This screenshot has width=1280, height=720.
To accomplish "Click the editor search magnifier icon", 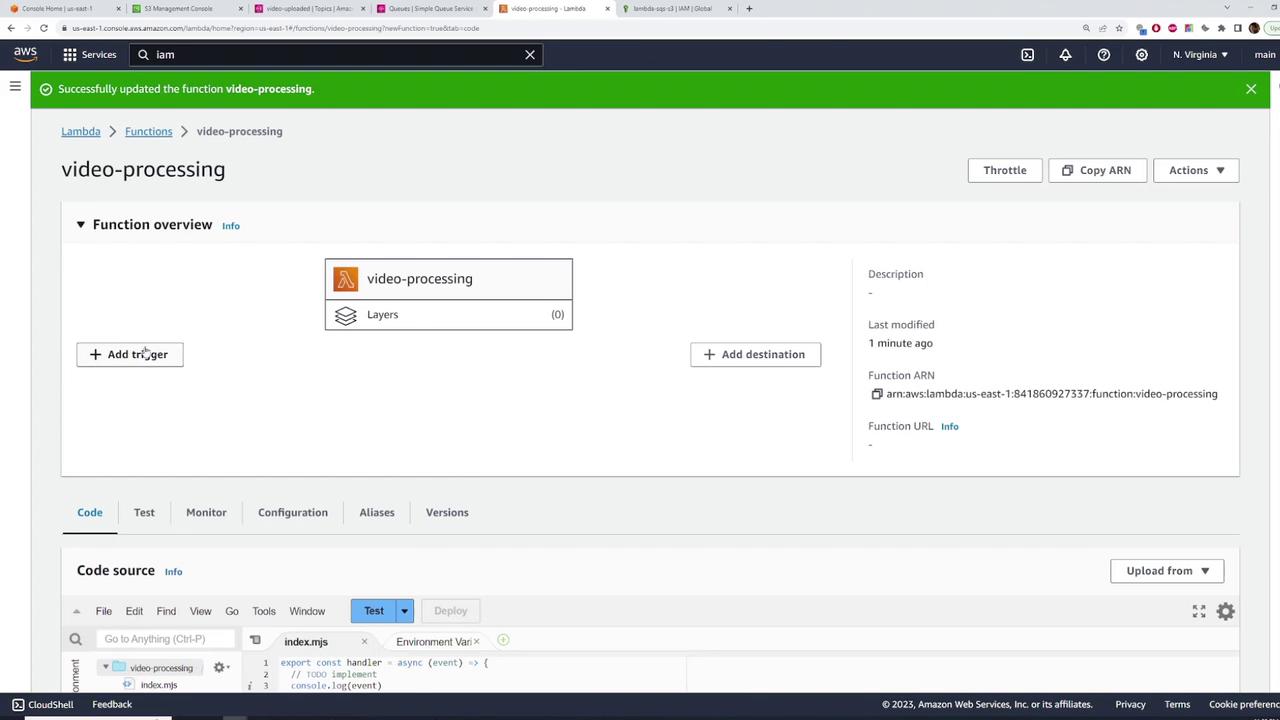I will (75, 639).
